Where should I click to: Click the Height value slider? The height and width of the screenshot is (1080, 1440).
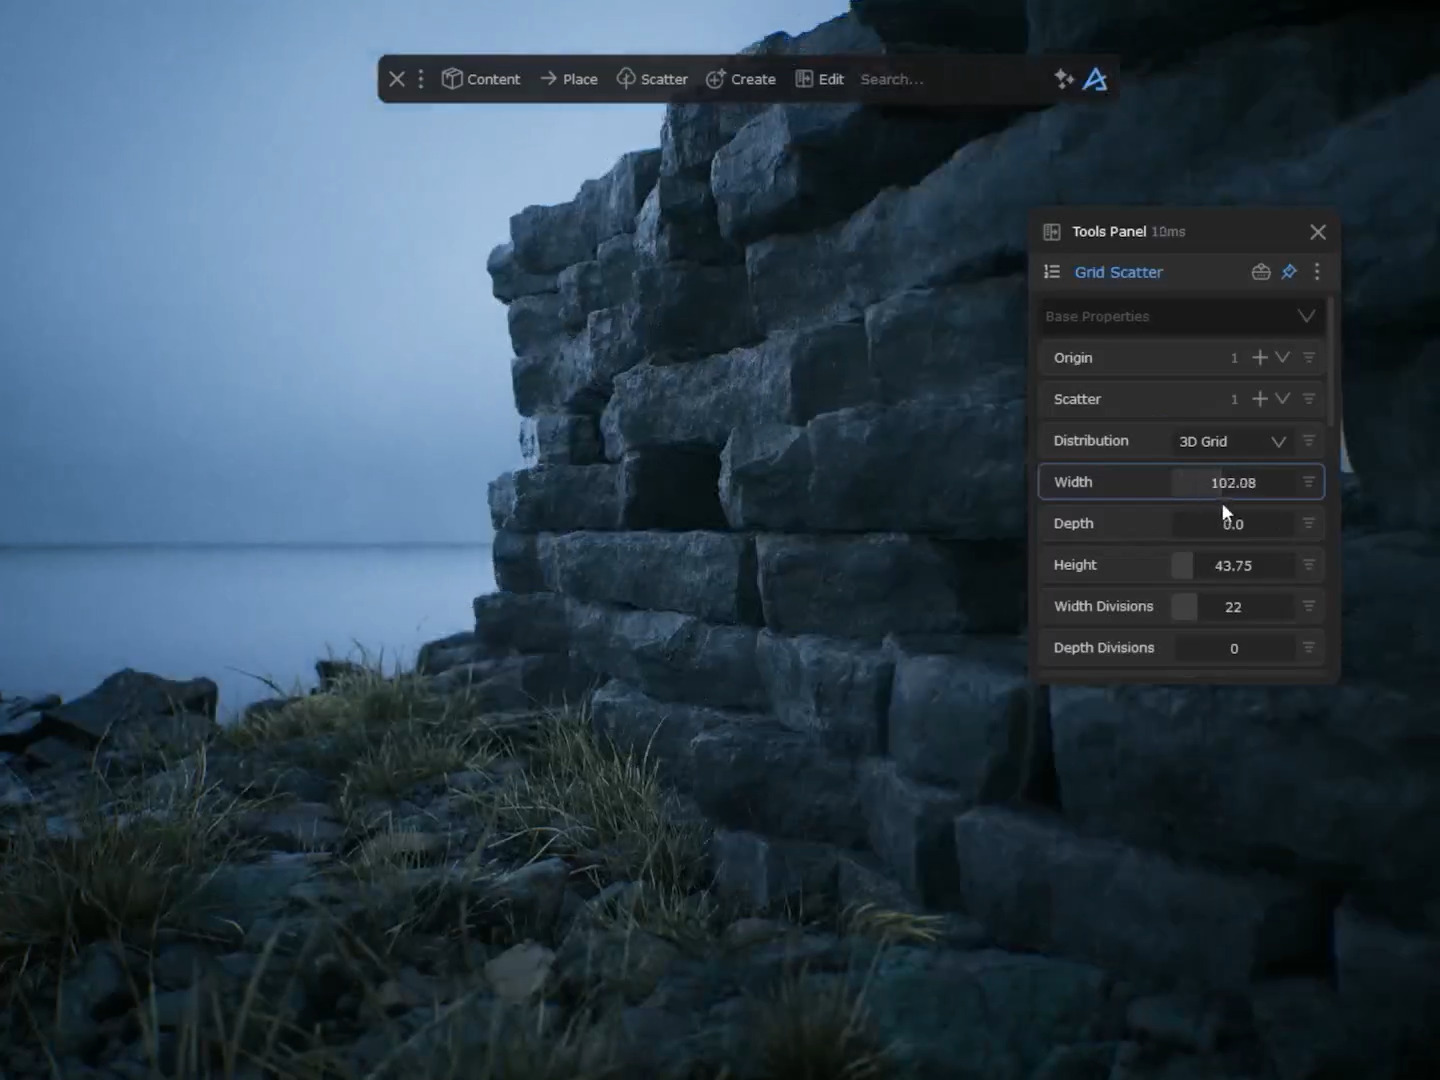coord(1232,565)
